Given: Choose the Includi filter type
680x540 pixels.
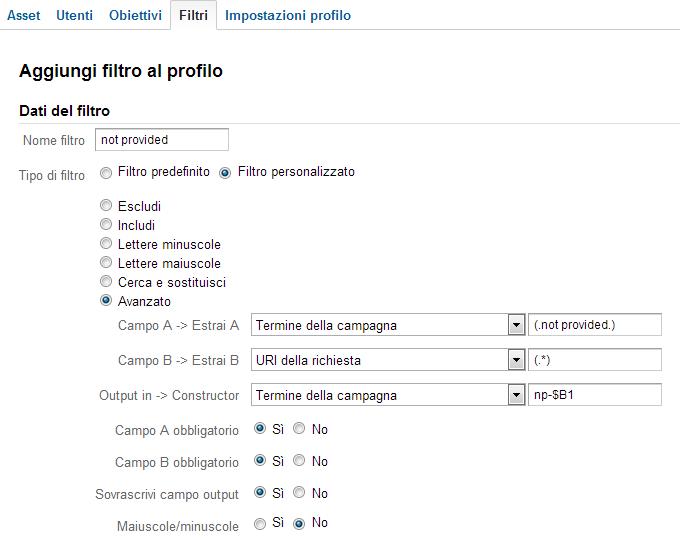Looking at the screenshot, I should [107, 225].
